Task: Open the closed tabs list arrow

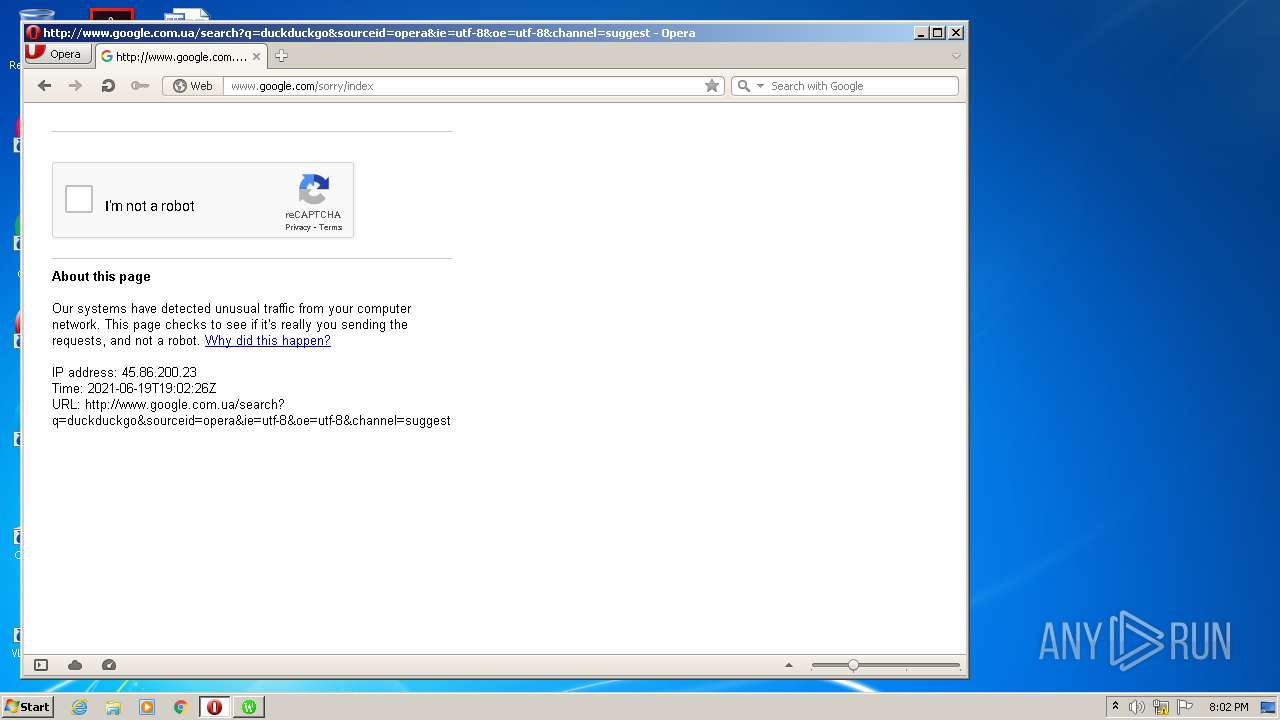Action: (956, 56)
